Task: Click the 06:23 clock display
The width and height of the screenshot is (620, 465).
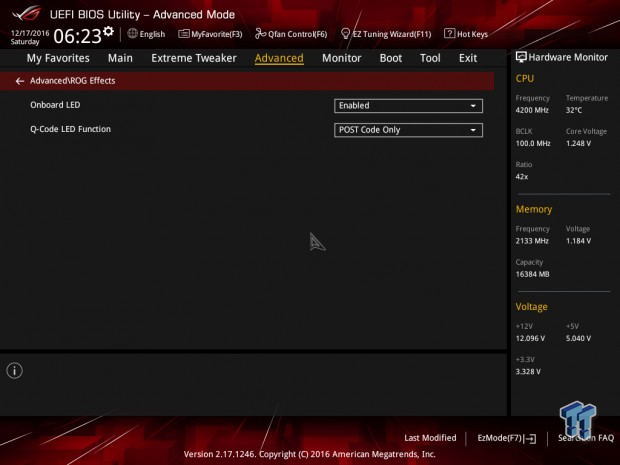Action: click(x=78, y=36)
